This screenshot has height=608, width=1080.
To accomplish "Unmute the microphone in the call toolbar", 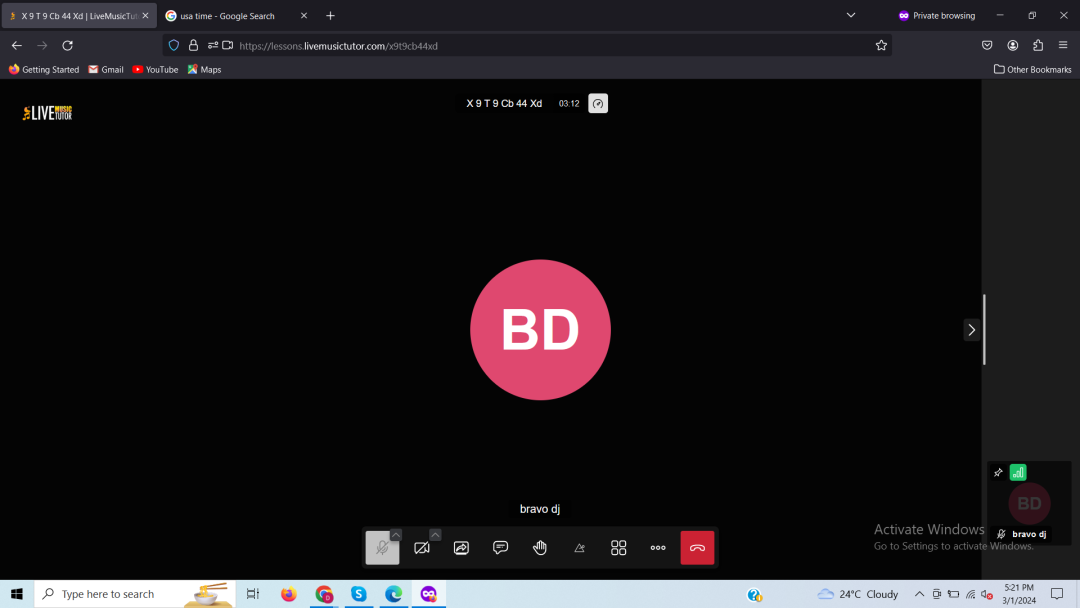I will (x=381, y=548).
